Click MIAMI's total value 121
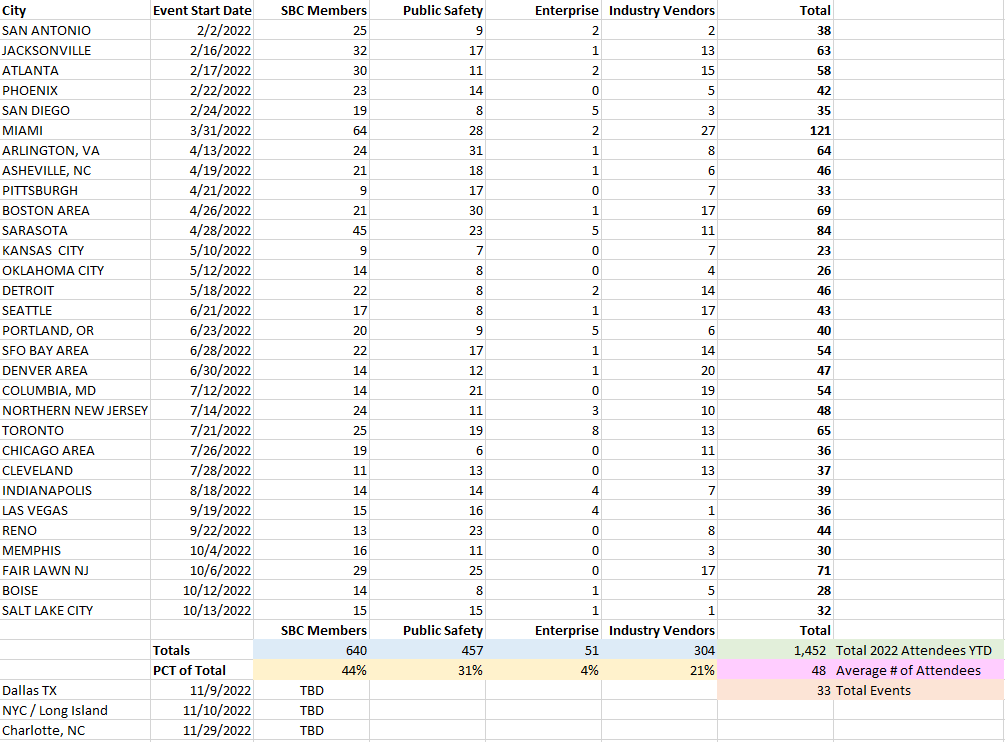 [775, 130]
